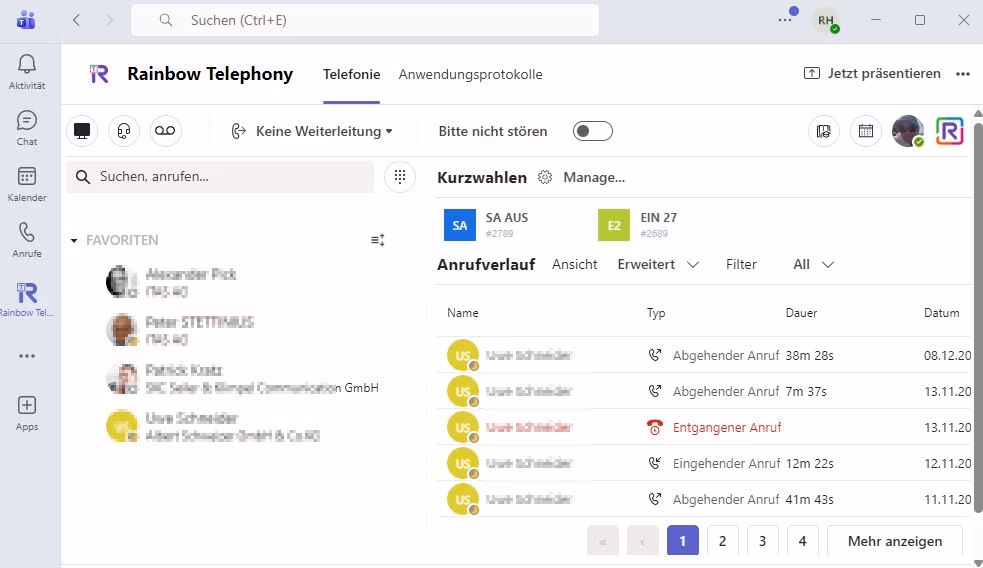Click the favorites sort icon
The height and width of the screenshot is (568, 983).
[377, 240]
